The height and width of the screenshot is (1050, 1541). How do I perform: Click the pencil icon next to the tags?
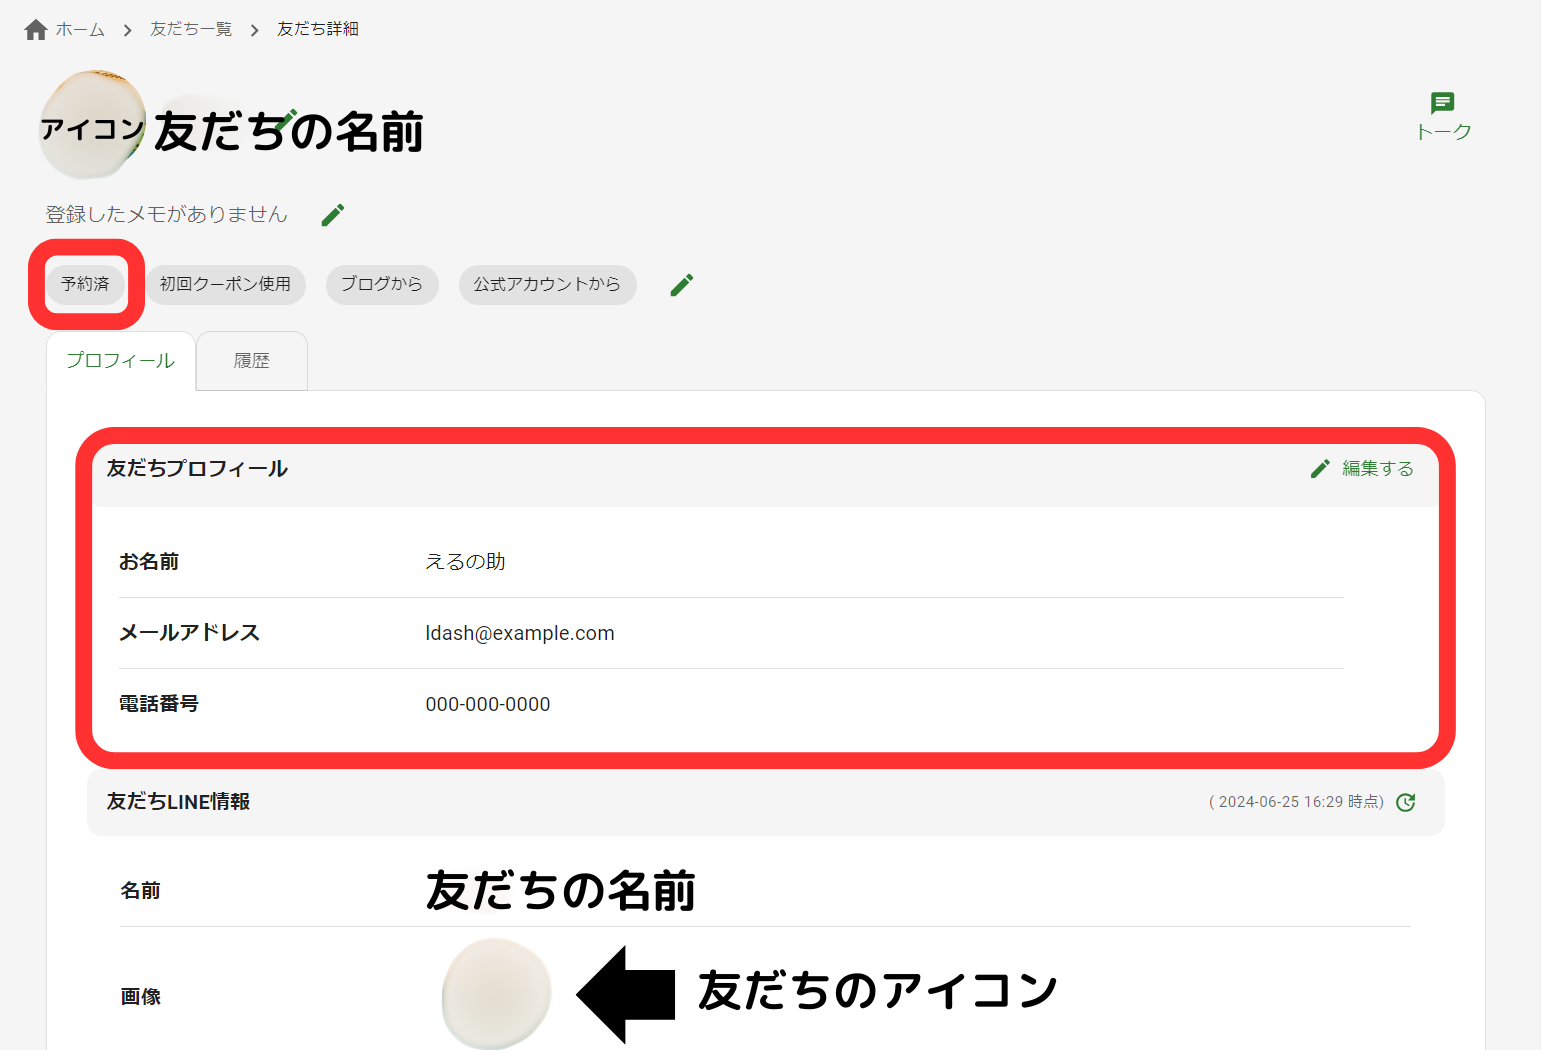point(681,284)
